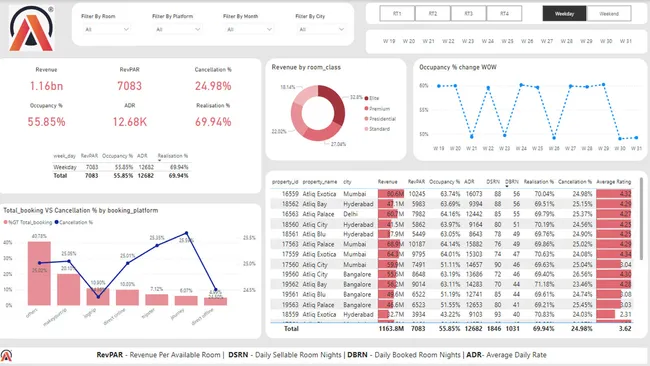This screenshot has width=650, height=366.
Task: Click the Standard legend color marker
Action: [x=366, y=129]
